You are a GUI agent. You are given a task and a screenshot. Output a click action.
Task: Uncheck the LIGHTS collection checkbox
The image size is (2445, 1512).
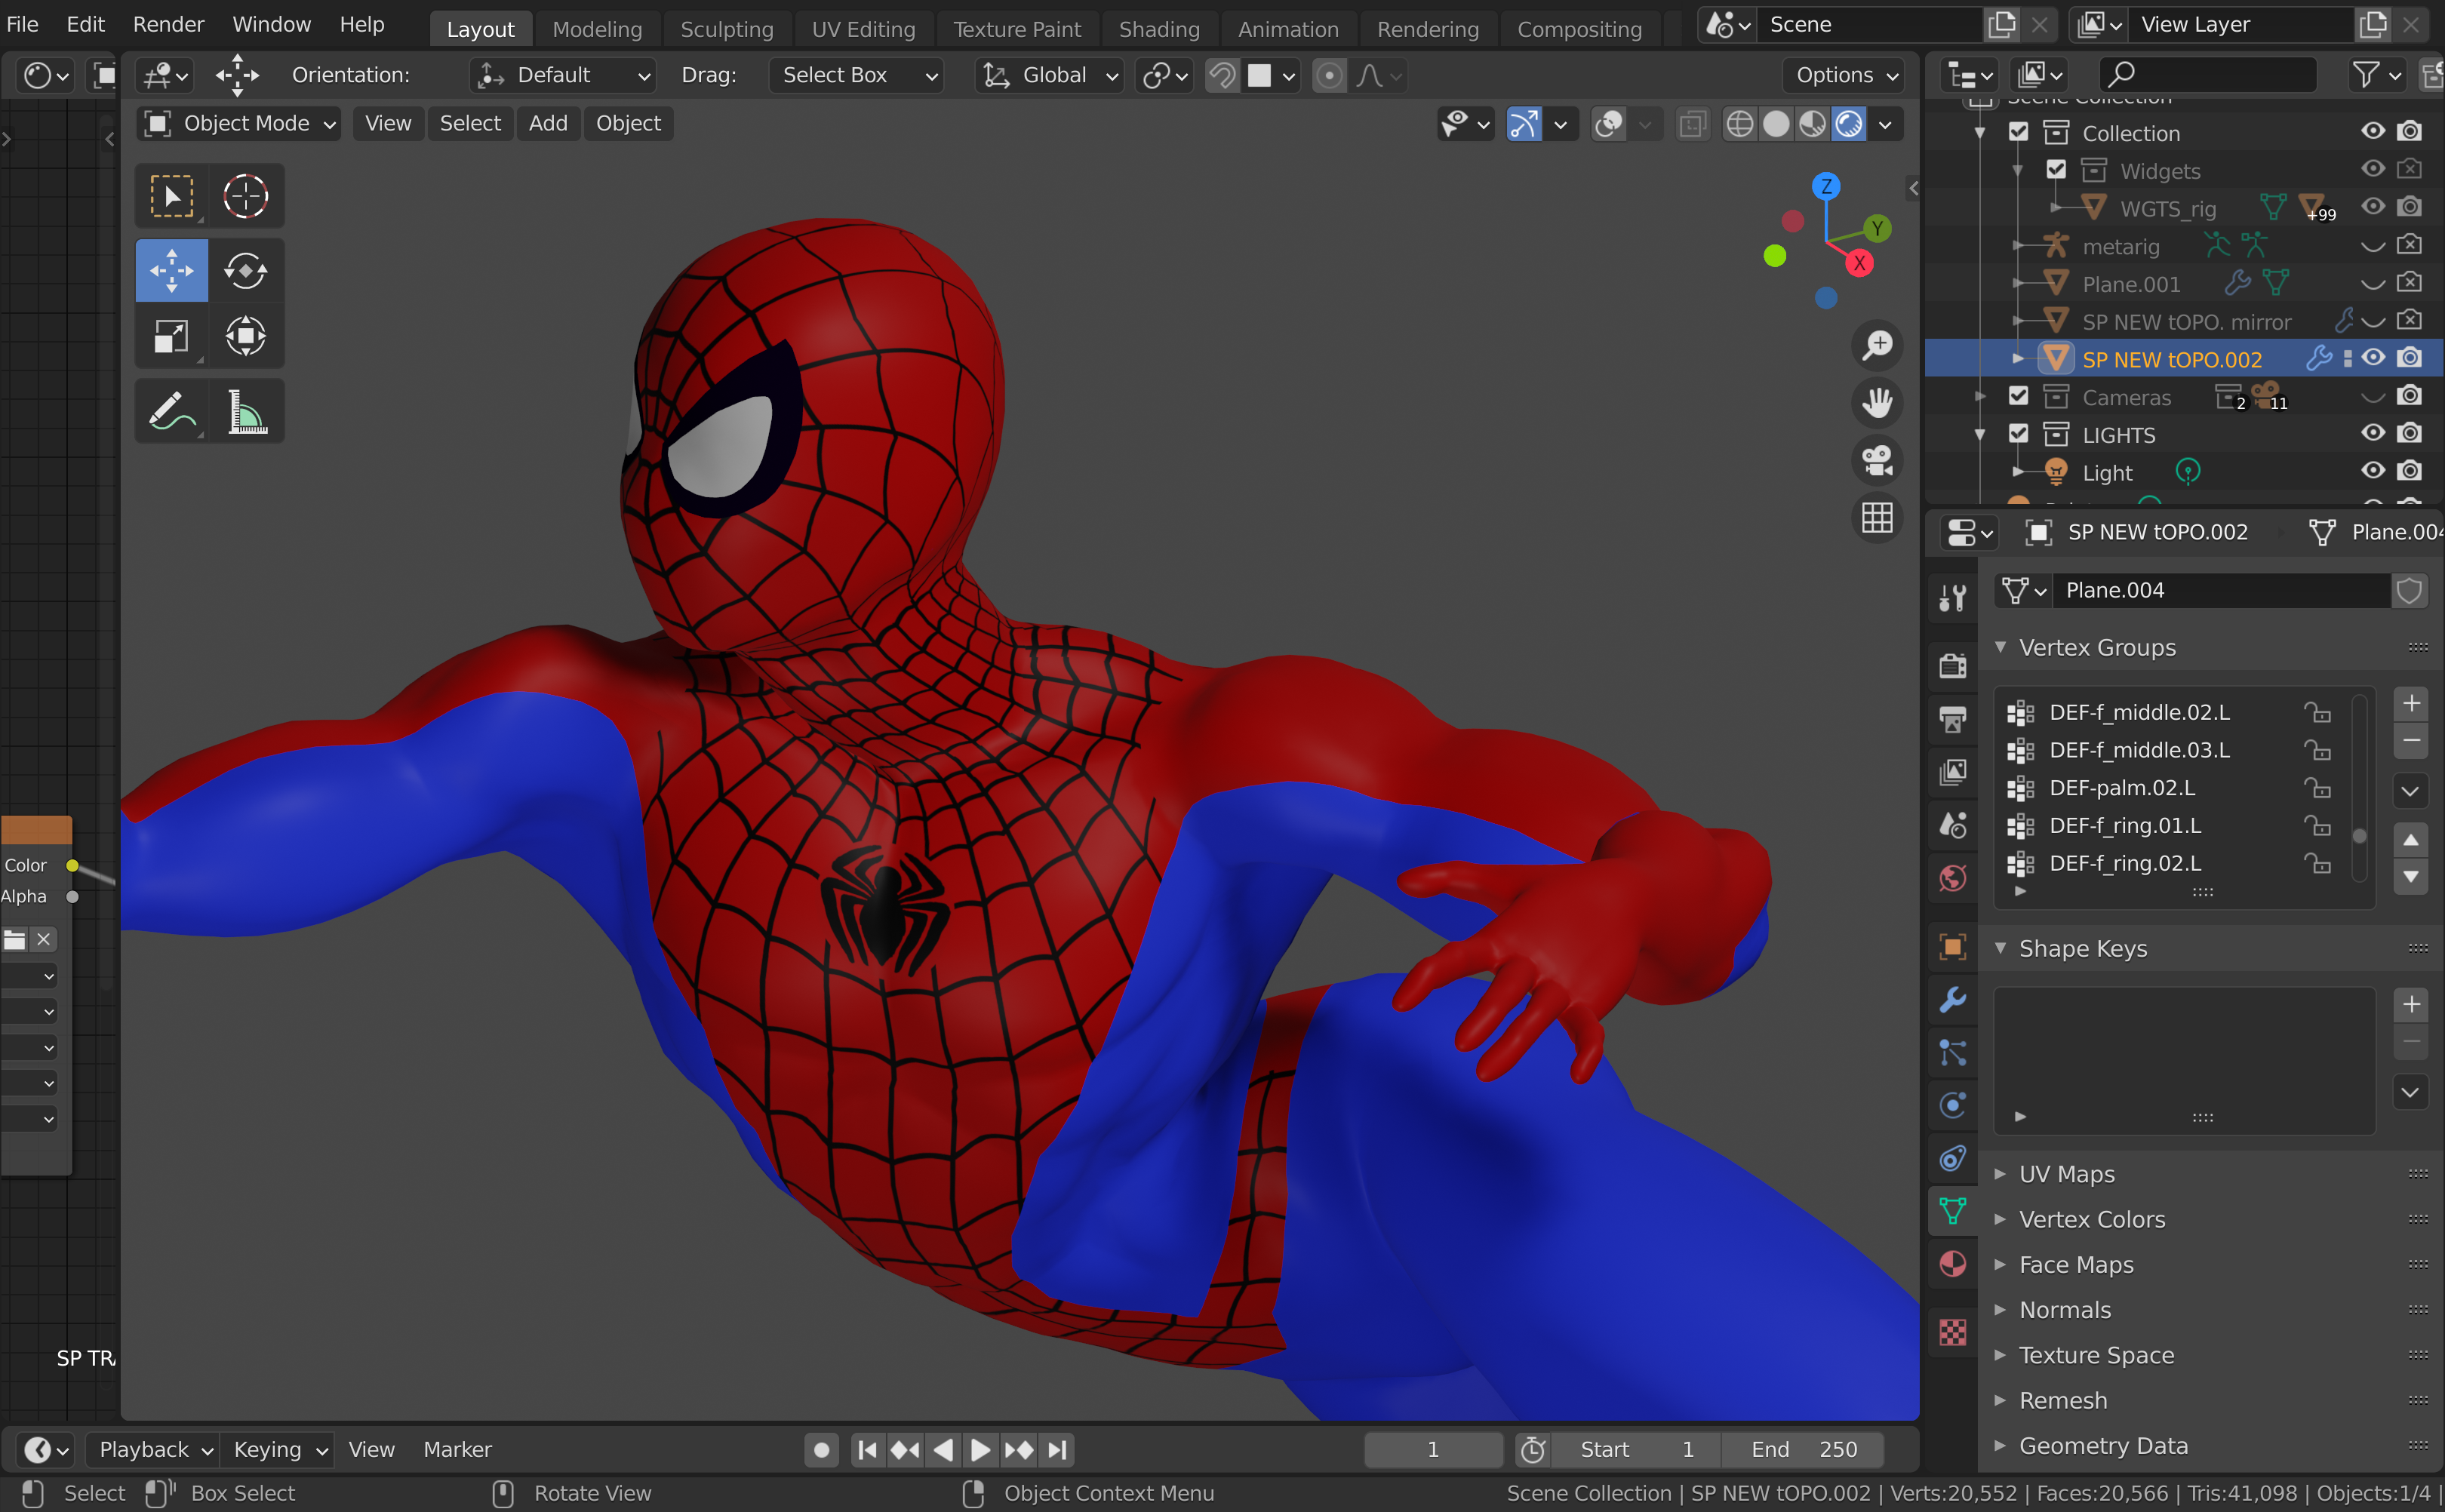(x=2018, y=434)
